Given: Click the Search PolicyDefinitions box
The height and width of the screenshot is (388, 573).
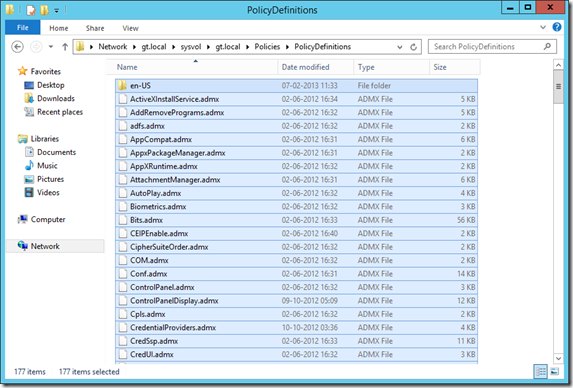Looking at the screenshot, I should pyautogui.click(x=492, y=46).
